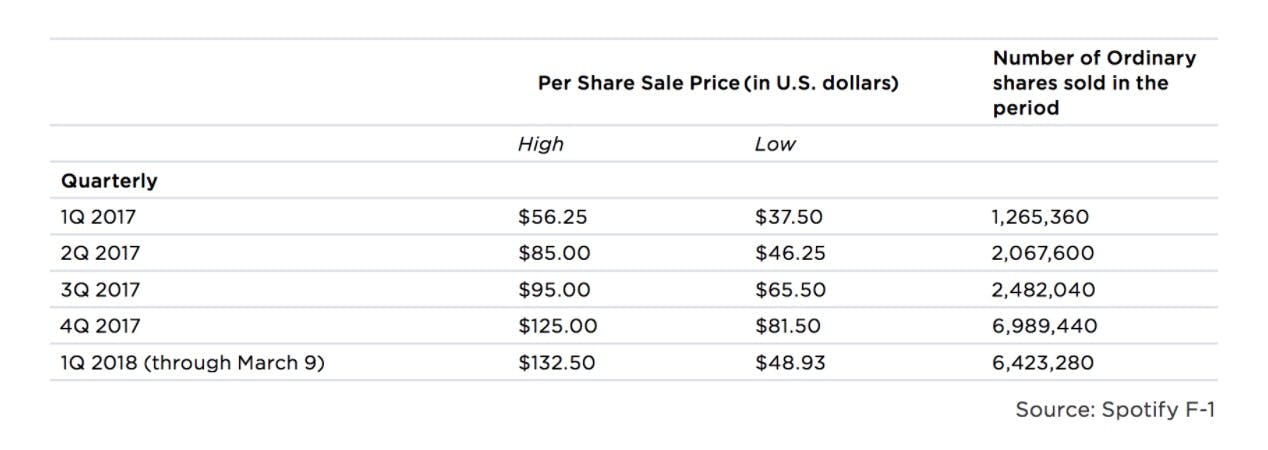Select the 6,989,440 shares sold cell
The height and width of the screenshot is (450, 1268).
[1045, 326]
